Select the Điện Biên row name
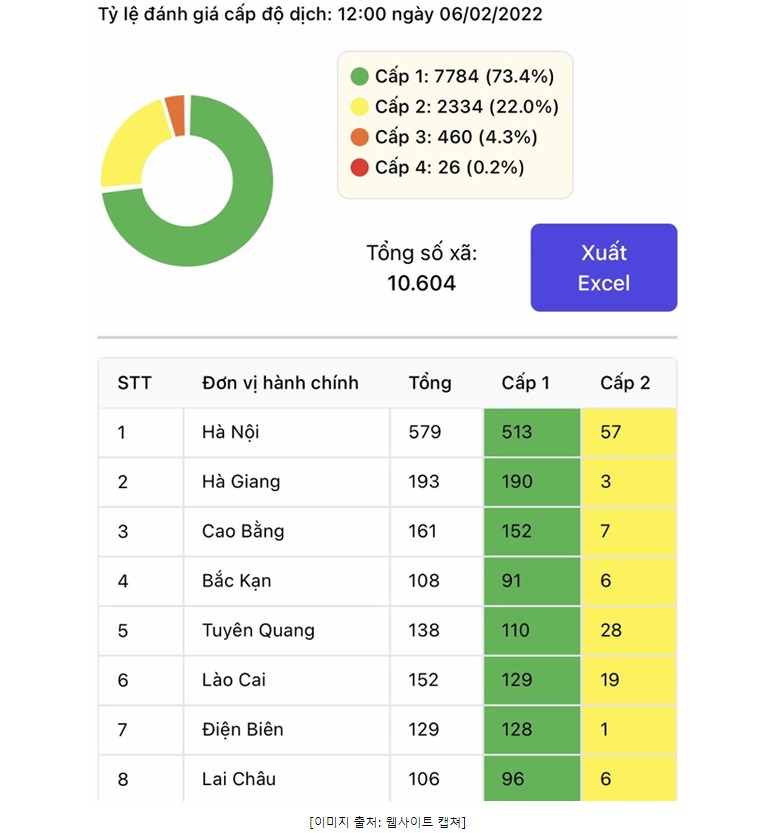 pos(243,730)
